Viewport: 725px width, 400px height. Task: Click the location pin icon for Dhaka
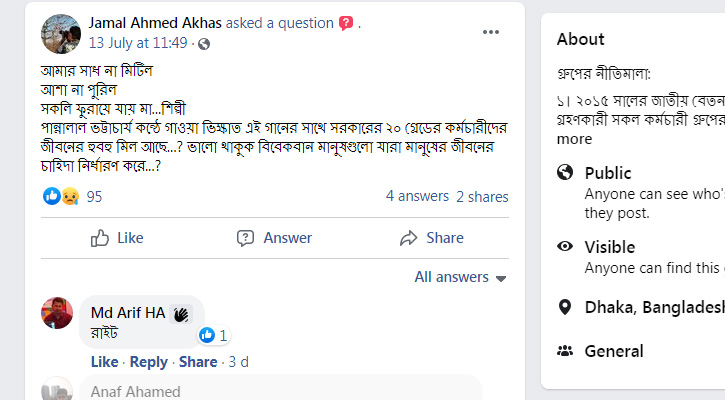pyautogui.click(x=565, y=307)
